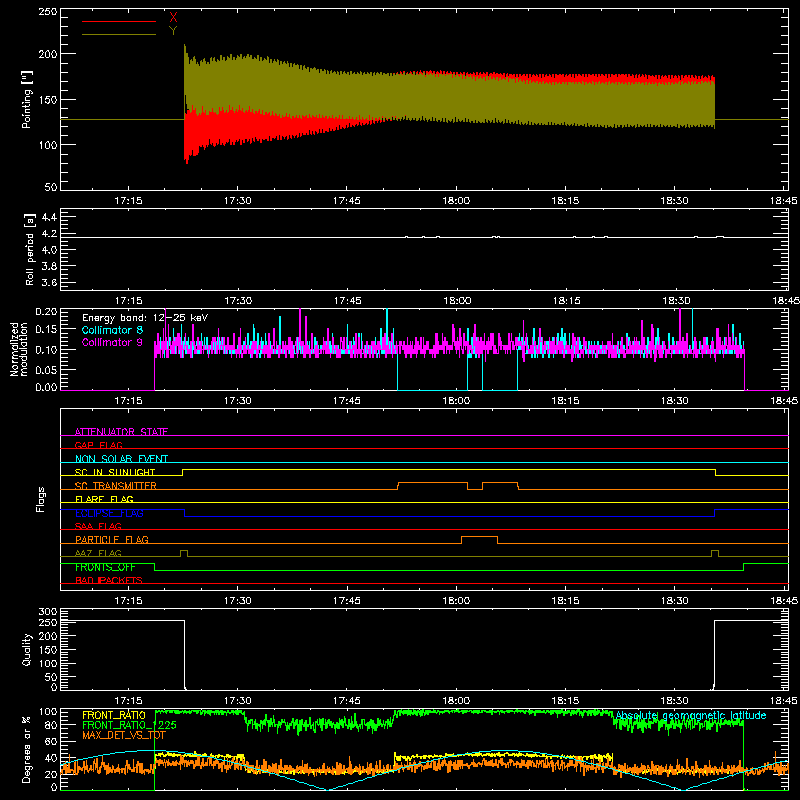Click the 0.10 value on modulation axis

click(46, 349)
